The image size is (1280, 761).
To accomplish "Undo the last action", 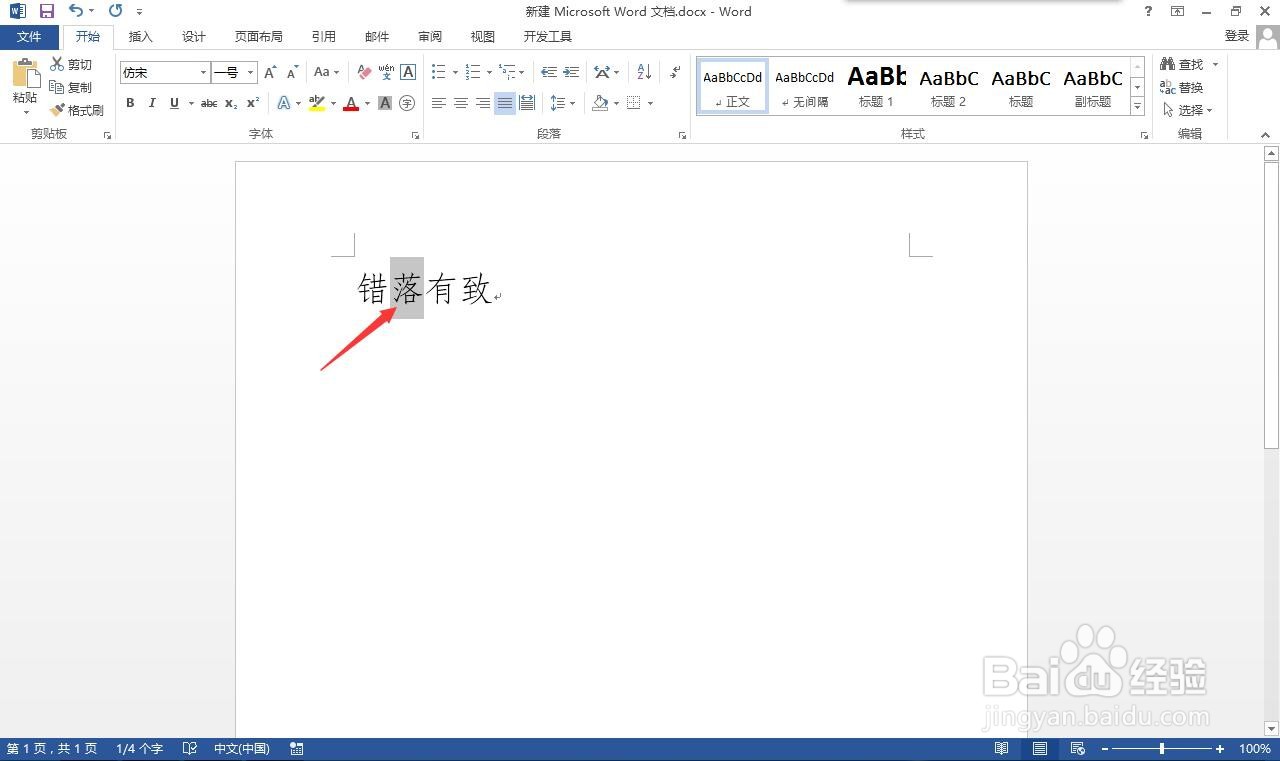I will pos(76,11).
